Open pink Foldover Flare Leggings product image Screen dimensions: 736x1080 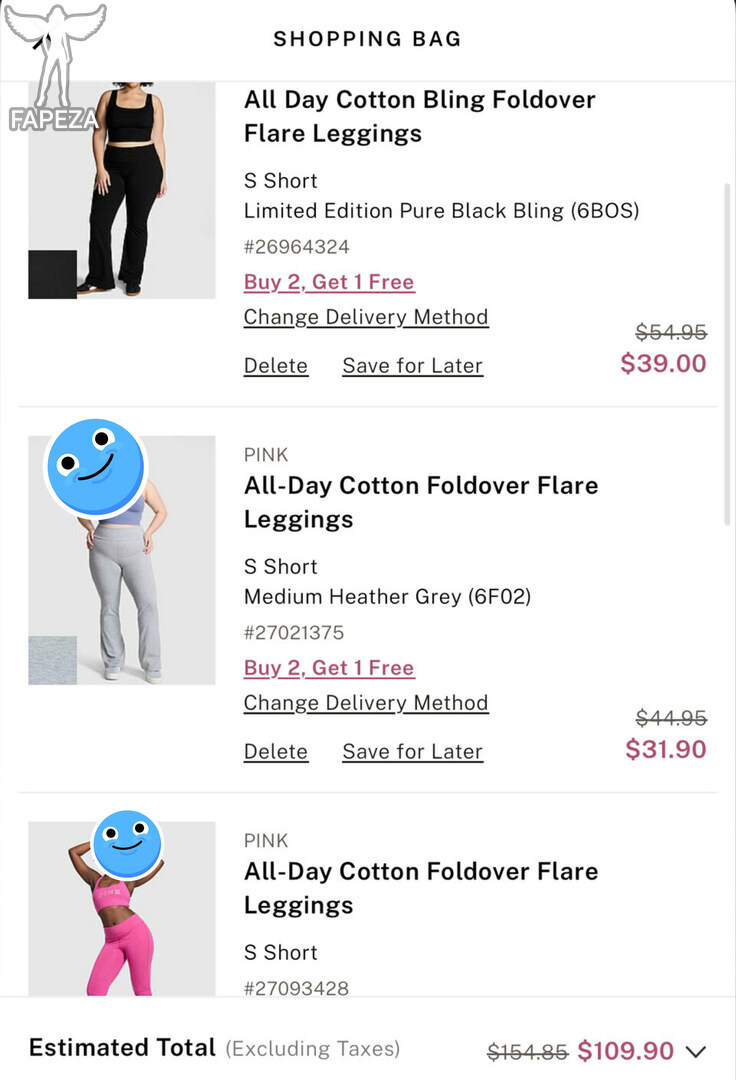tap(122, 908)
